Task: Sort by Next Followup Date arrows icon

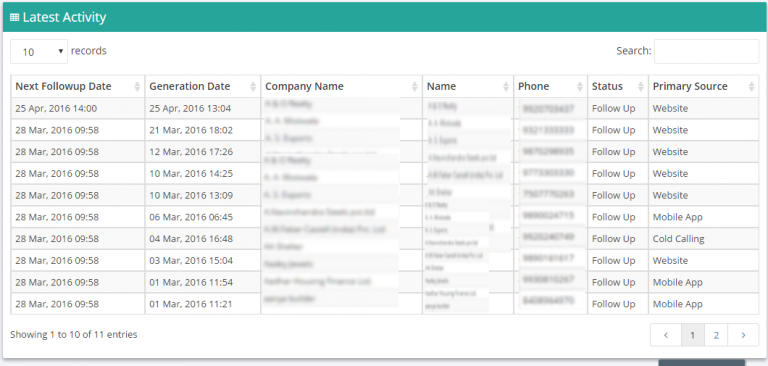Action: (x=137, y=87)
